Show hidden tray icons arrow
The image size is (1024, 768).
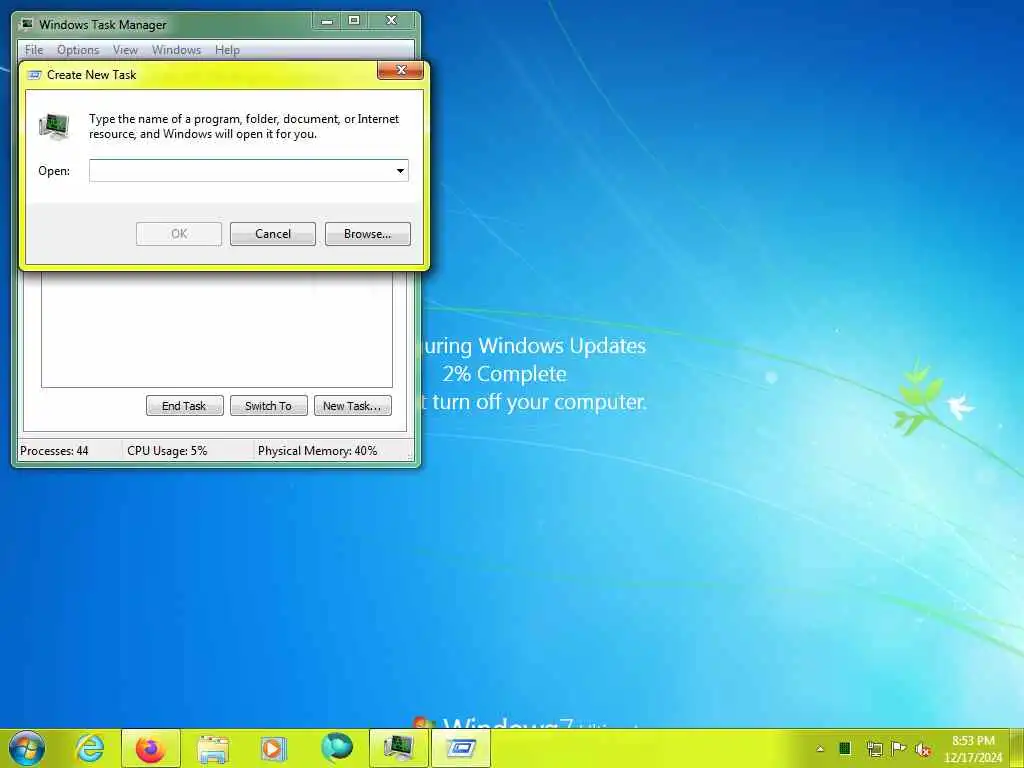pyautogui.click(x=820, y=749)
